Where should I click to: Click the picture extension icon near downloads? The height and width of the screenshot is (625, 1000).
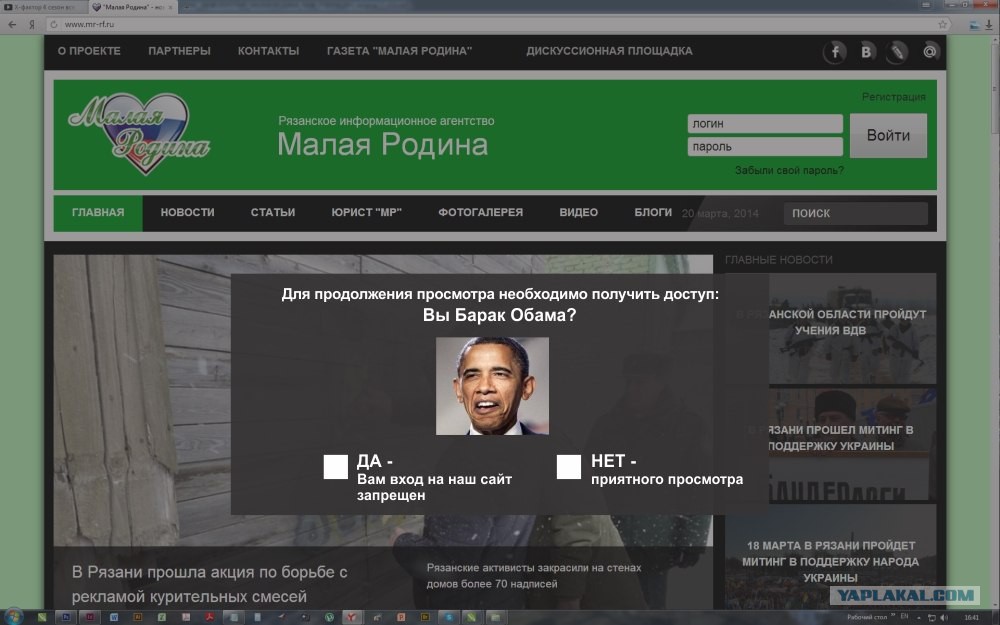coord(974,25)
